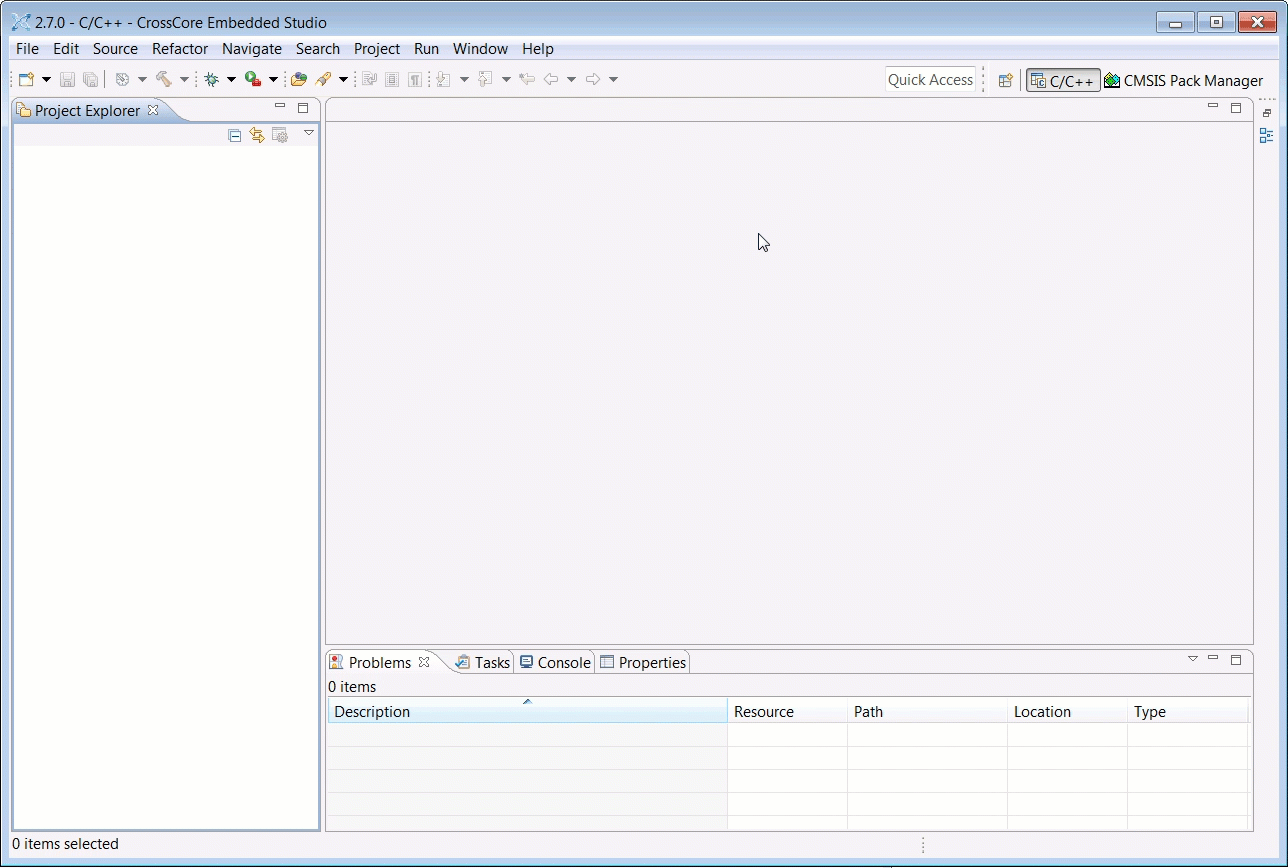Open the New wizard dropdown arrow
Viewport: 1288px width, 868px height.
click(46, 80)
